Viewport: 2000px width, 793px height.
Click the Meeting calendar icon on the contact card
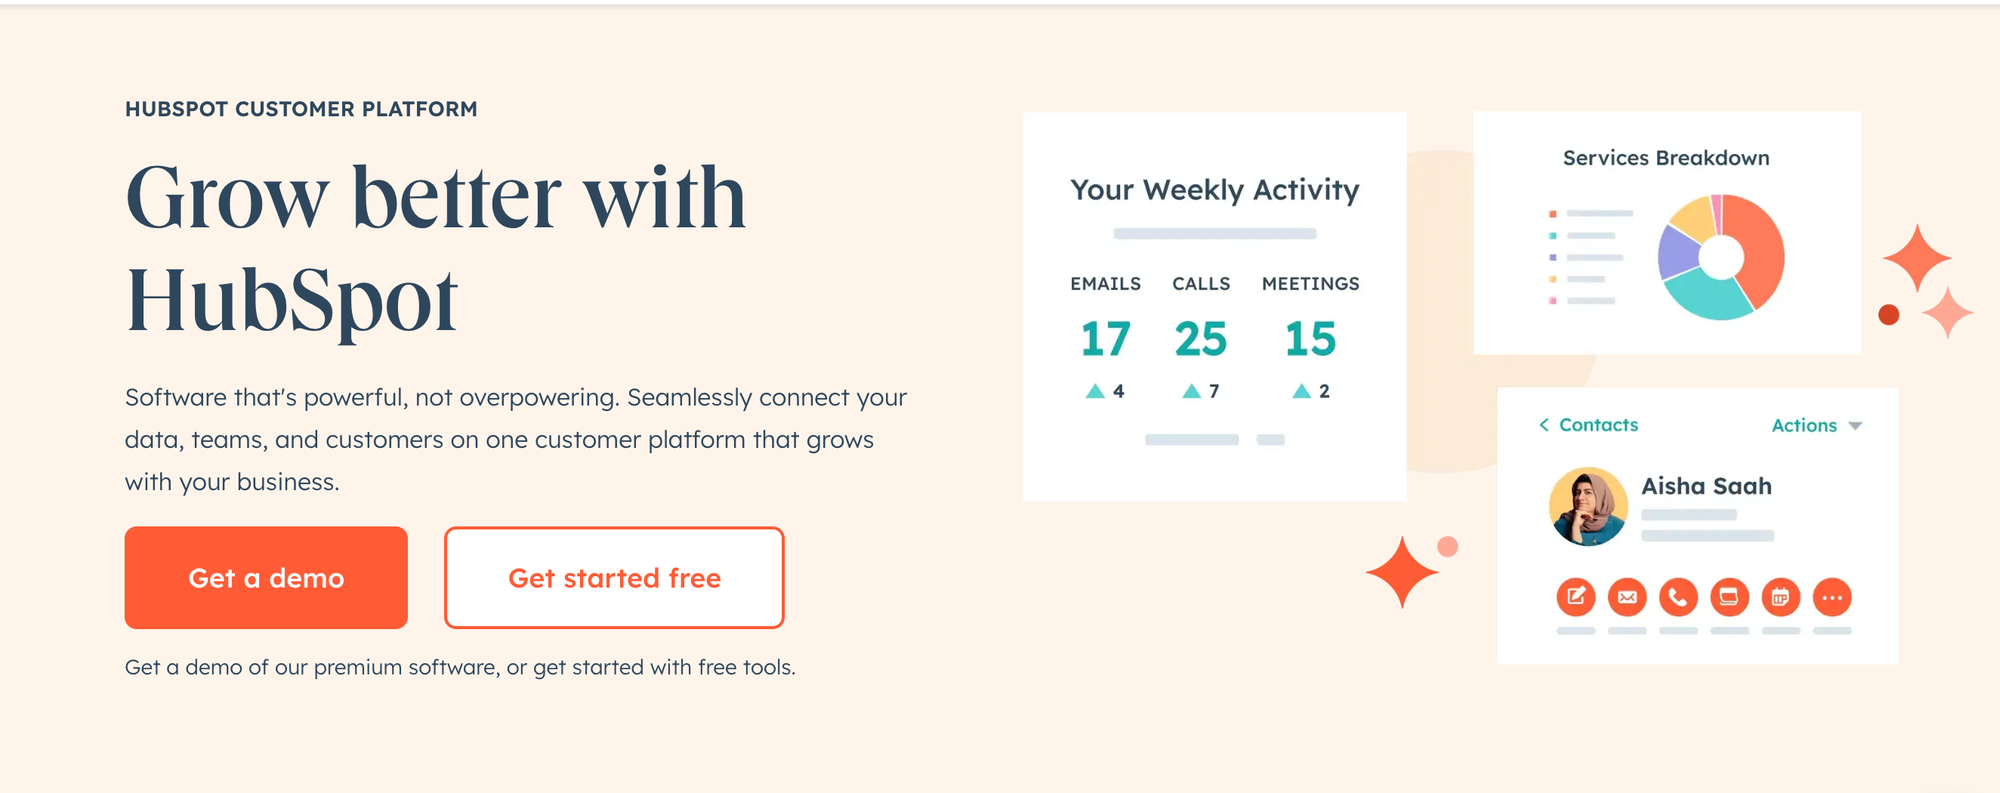[1781, 597]
